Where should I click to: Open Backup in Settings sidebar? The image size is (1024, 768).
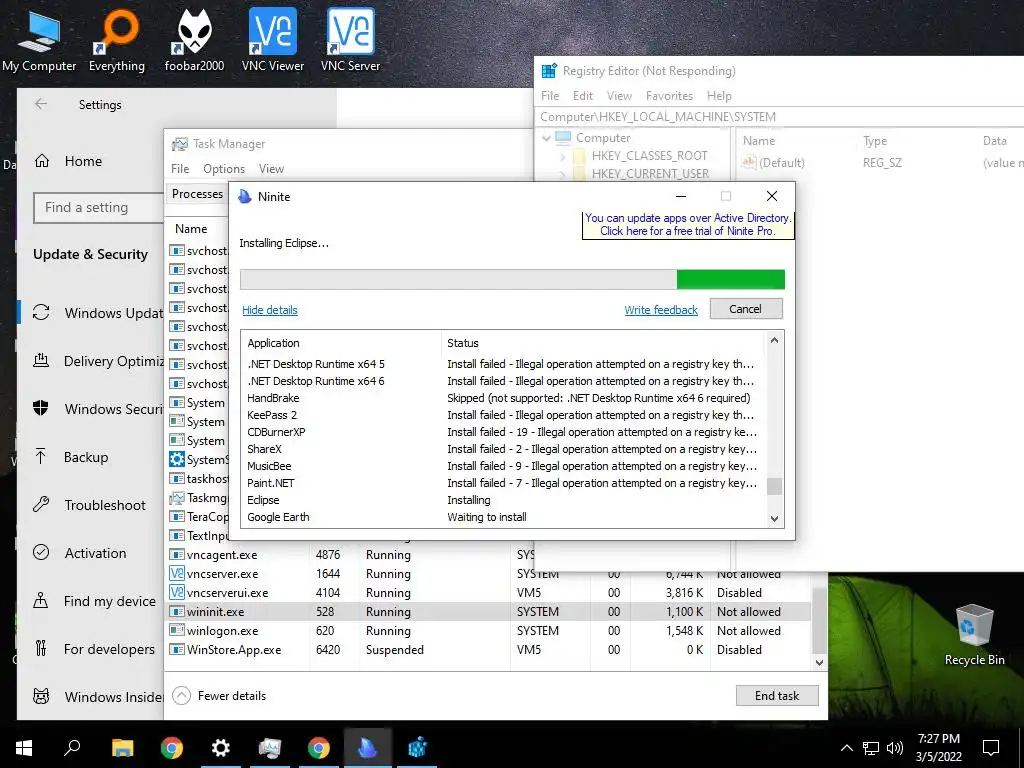pyautogui.click(x=86, y=457)
